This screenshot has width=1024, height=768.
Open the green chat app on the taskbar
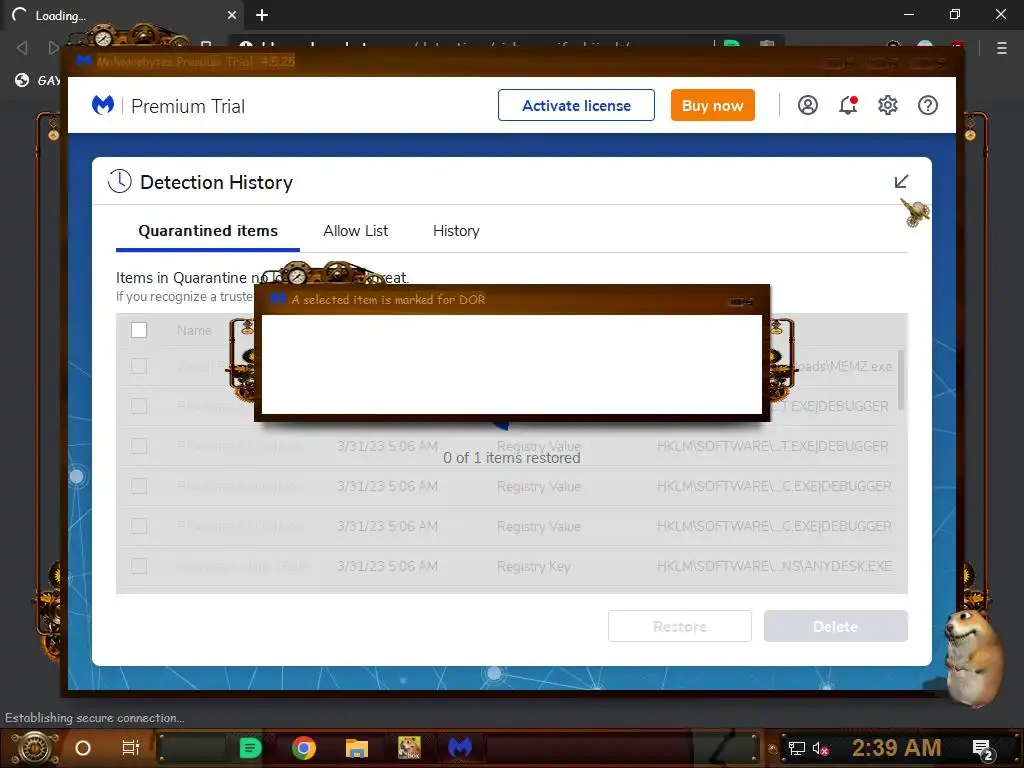(x=250, y=748)
